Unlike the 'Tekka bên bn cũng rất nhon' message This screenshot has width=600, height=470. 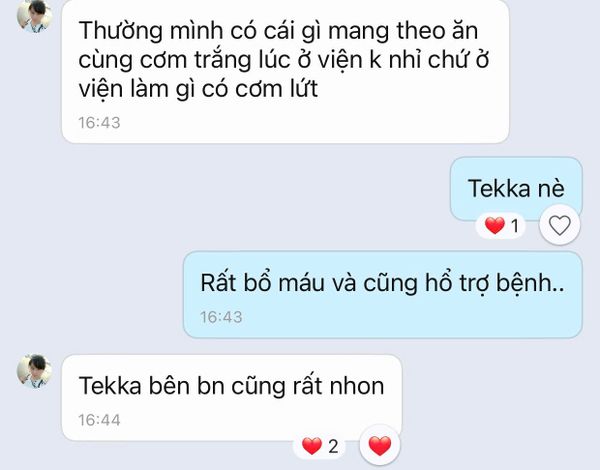pos(380,446)
